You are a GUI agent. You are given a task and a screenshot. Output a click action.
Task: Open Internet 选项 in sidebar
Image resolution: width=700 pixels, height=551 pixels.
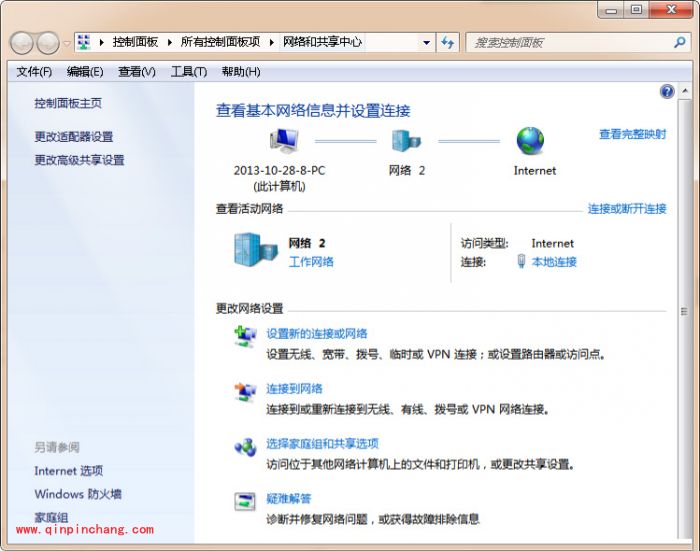point(68,471)
